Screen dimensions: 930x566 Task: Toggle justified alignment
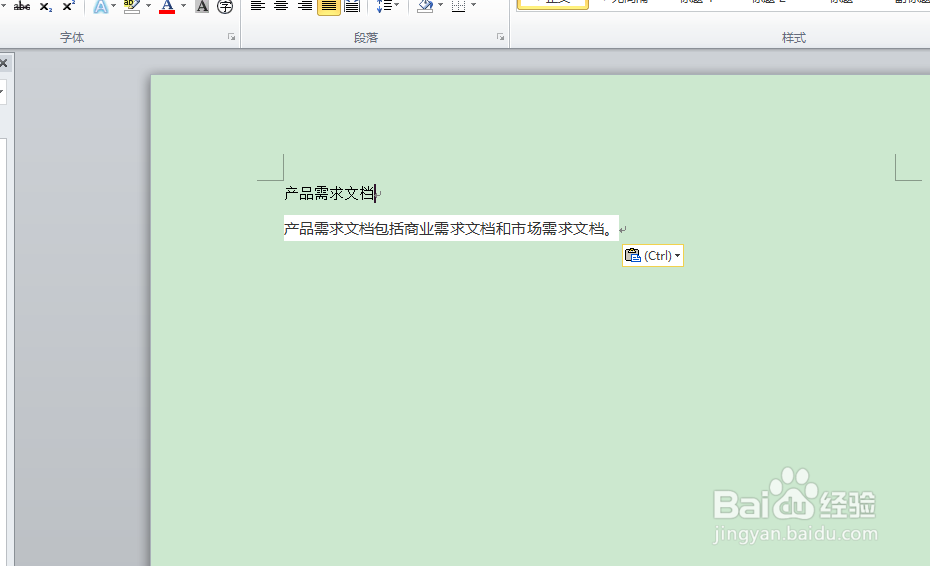(x=329, y=6)
